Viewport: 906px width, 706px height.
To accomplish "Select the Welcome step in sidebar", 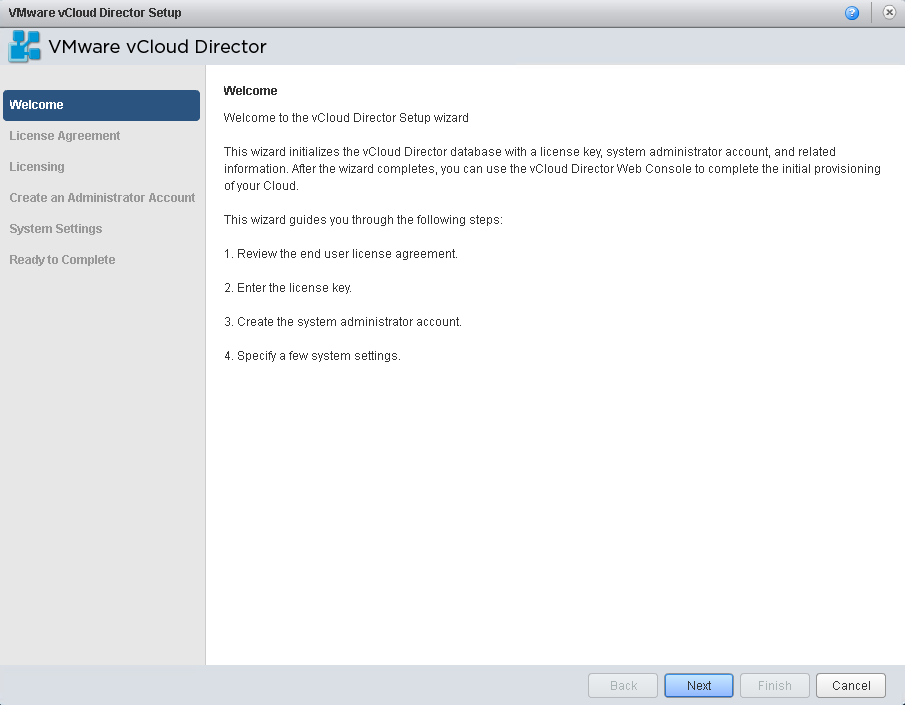I will point(102,105).
